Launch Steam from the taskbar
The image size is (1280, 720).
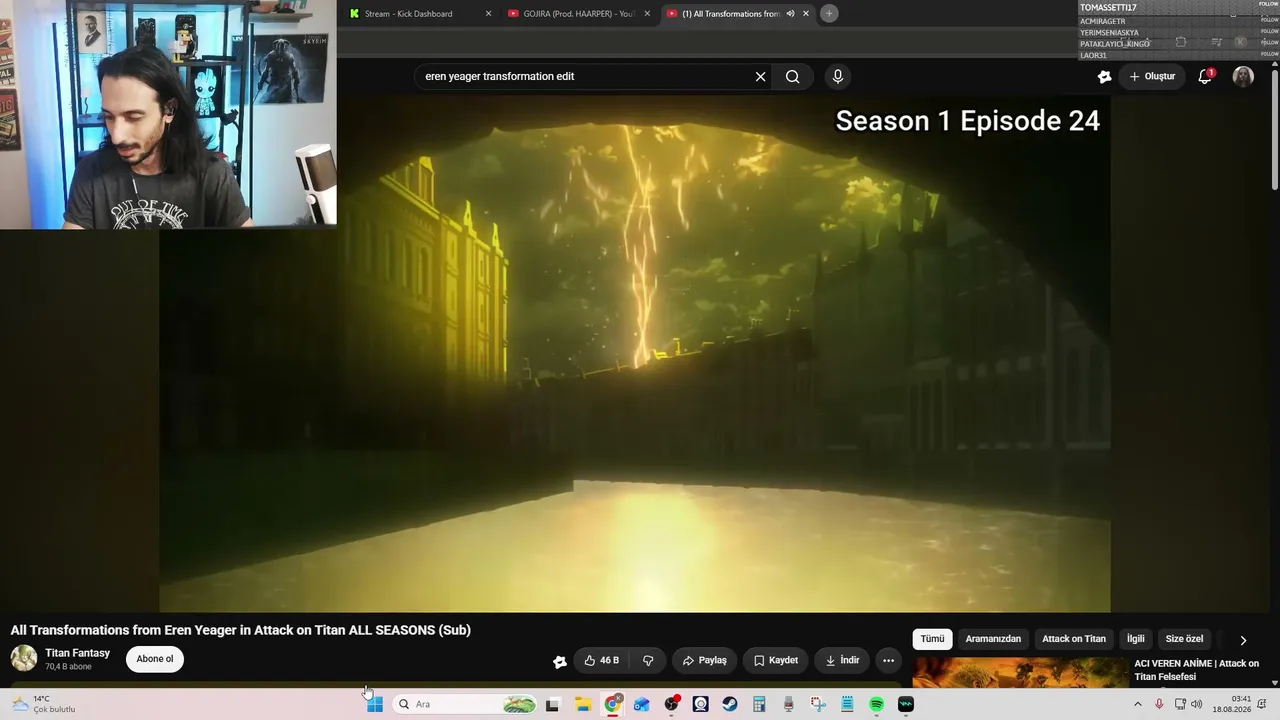(730, 704)
